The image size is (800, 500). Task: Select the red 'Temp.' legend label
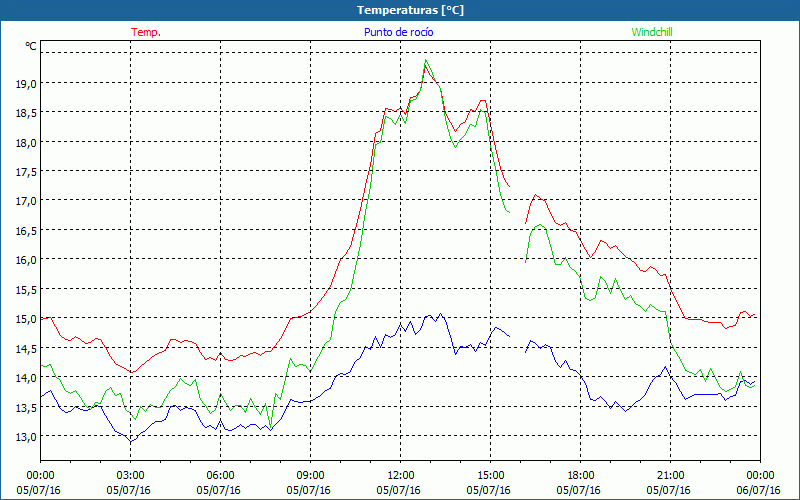tap(146, 32)
